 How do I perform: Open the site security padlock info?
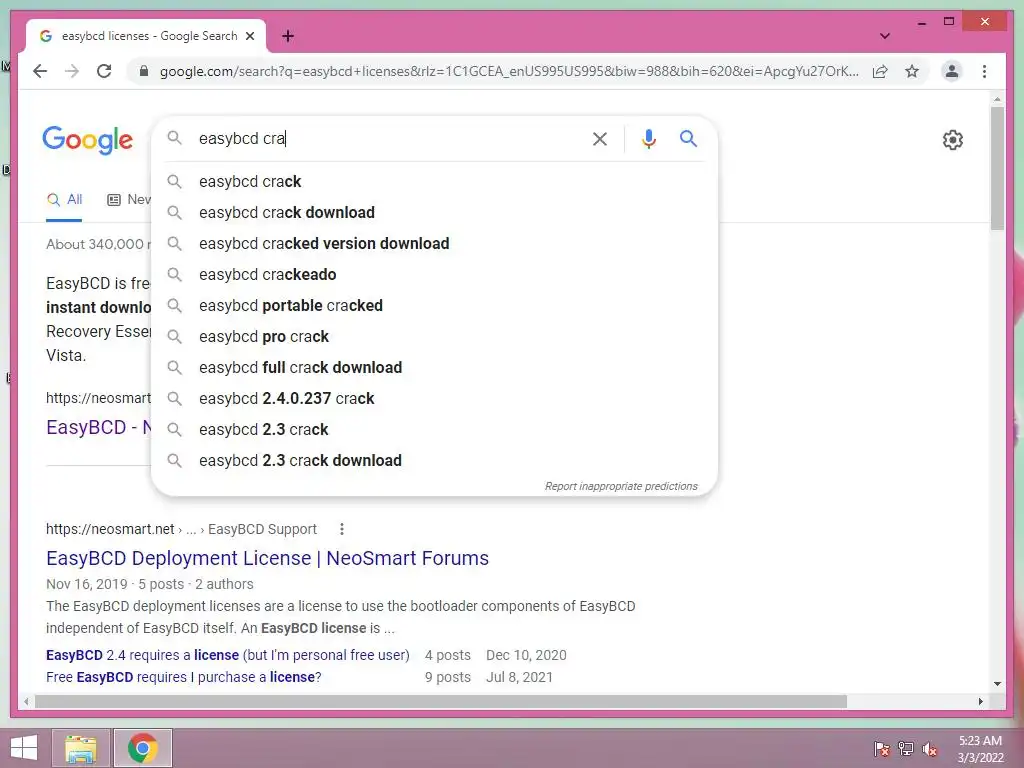click(x=144, y=71)
